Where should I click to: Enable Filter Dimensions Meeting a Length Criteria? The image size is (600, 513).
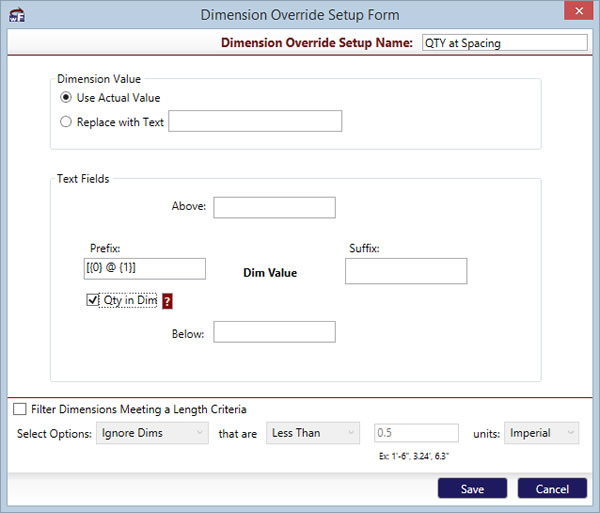coord(20,409)
